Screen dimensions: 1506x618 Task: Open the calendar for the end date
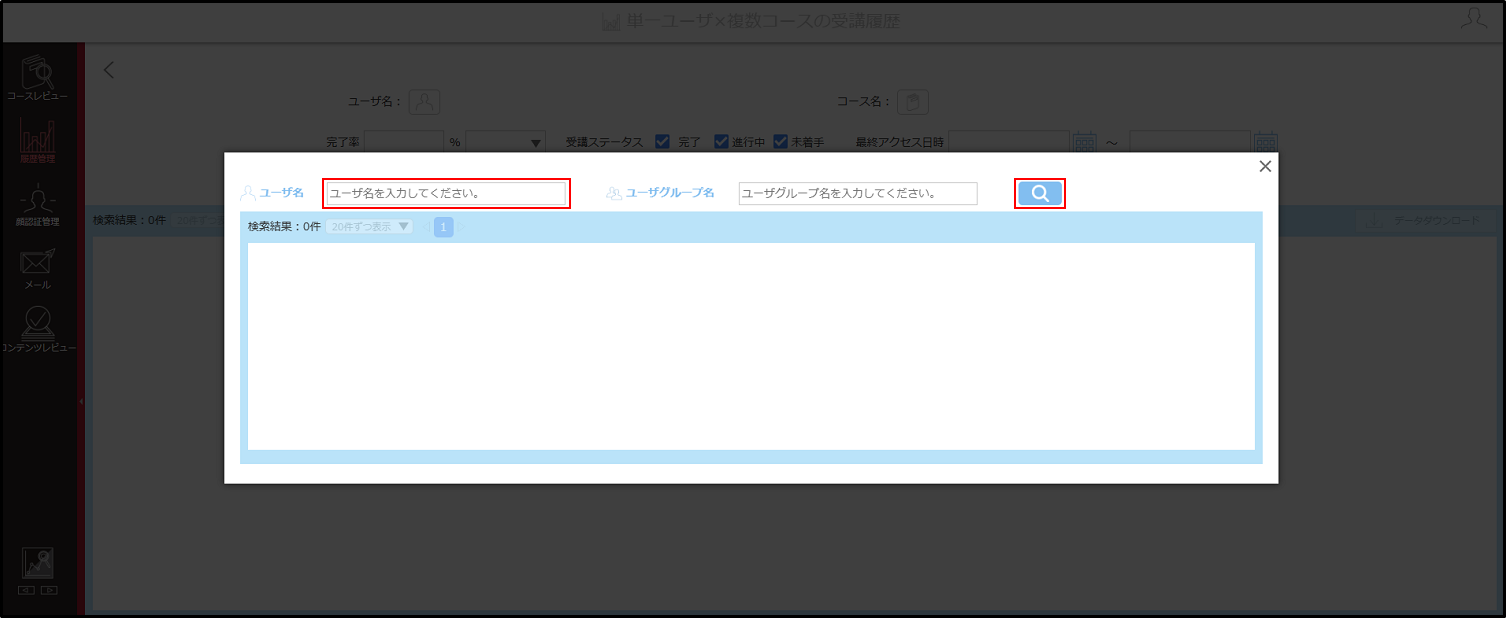pos(1266,142)
